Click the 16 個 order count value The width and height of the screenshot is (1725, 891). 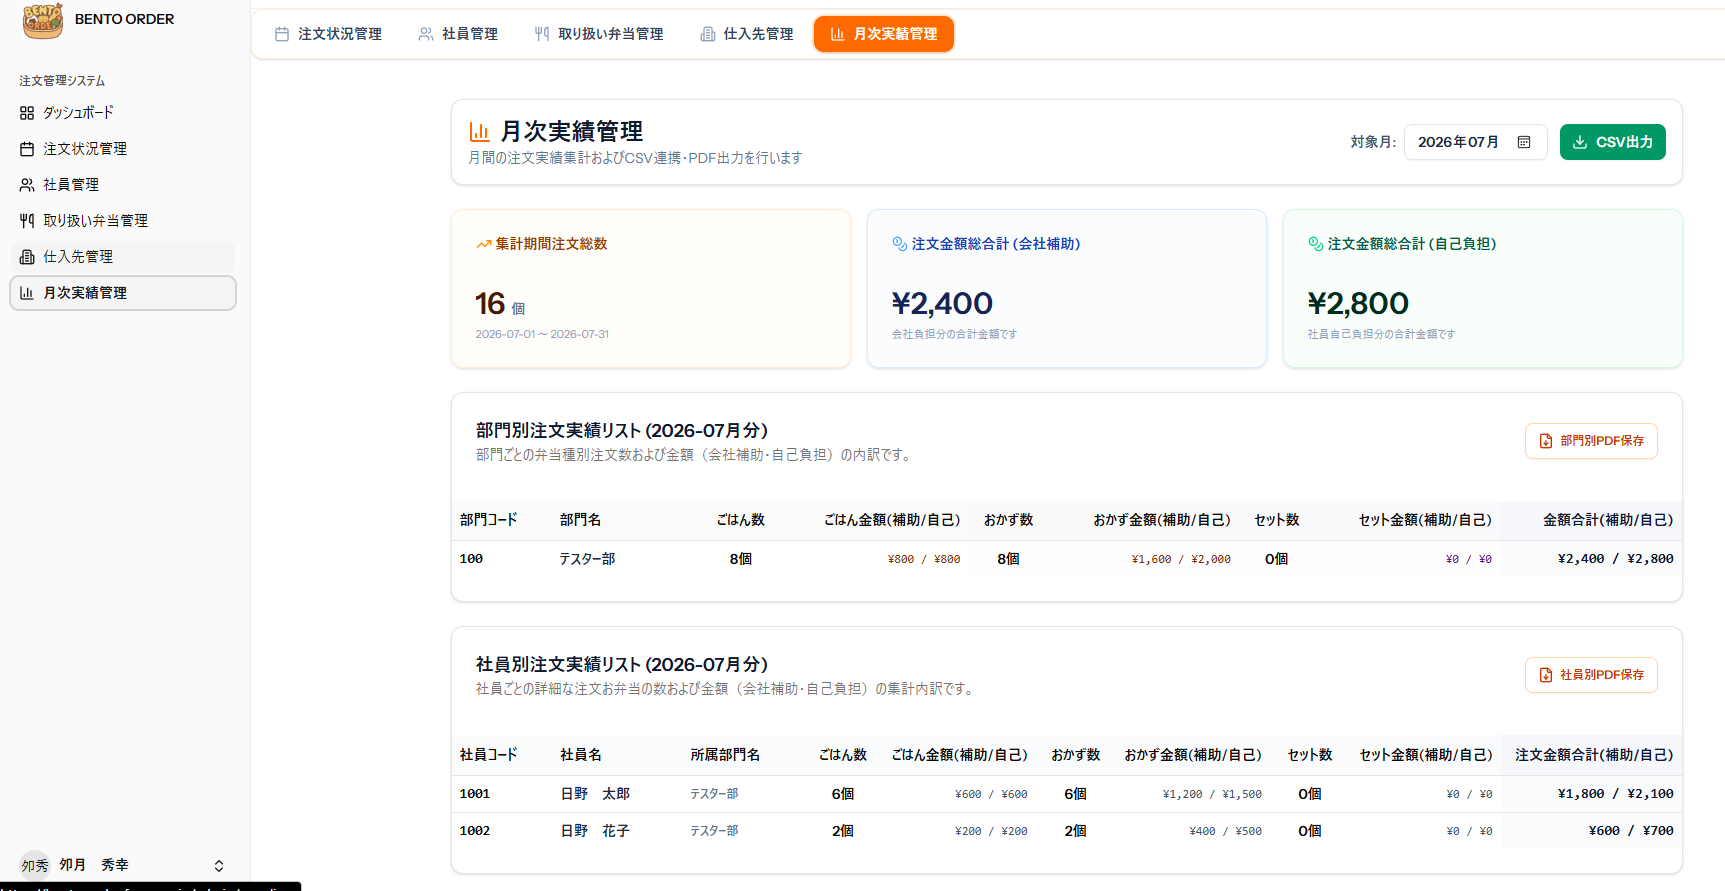pyautogui.click(x=500, y=304)
